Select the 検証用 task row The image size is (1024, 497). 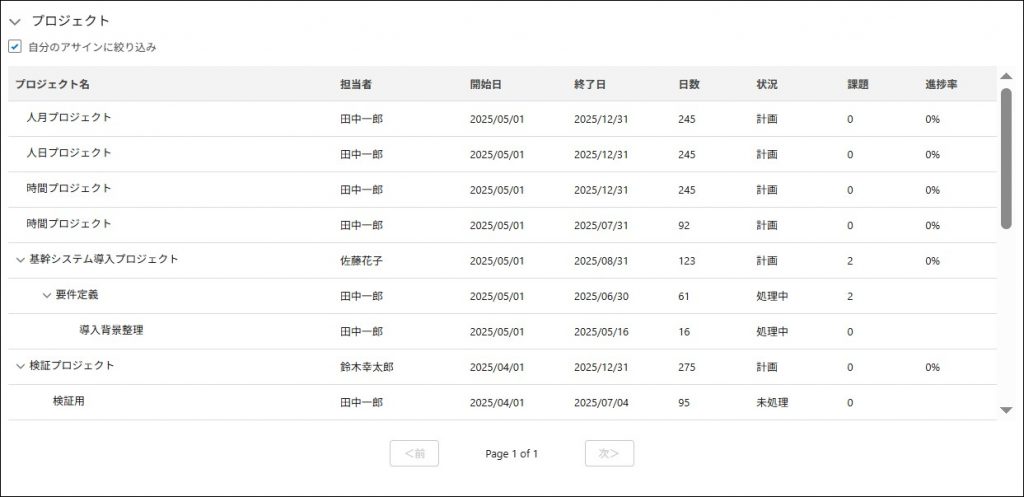tap(502, 402)
